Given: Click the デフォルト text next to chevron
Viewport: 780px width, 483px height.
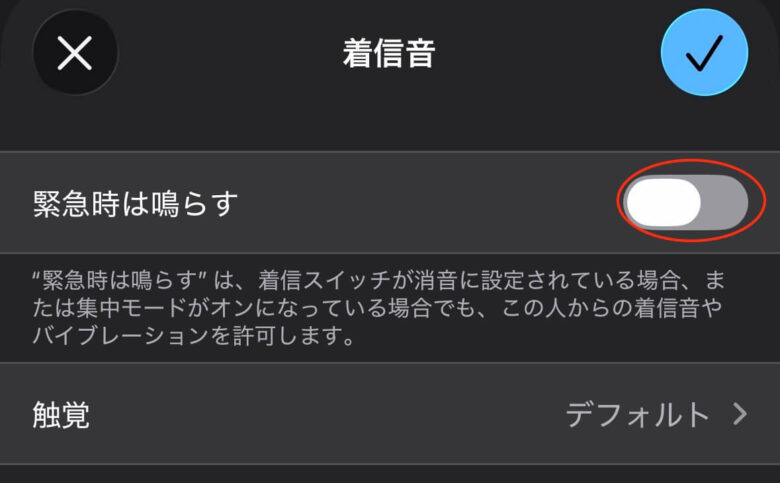Looking at the screenshot, I should pos(637,415).
